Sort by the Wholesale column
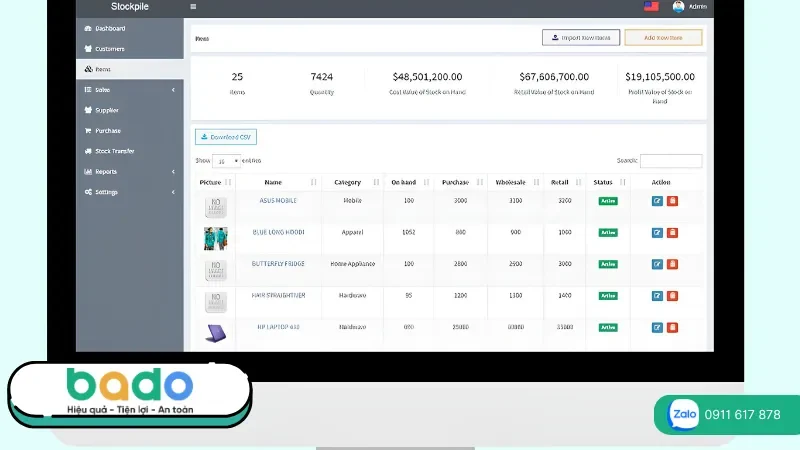Image resolution: width=800 pixels, height=450 pixels. 516,182
